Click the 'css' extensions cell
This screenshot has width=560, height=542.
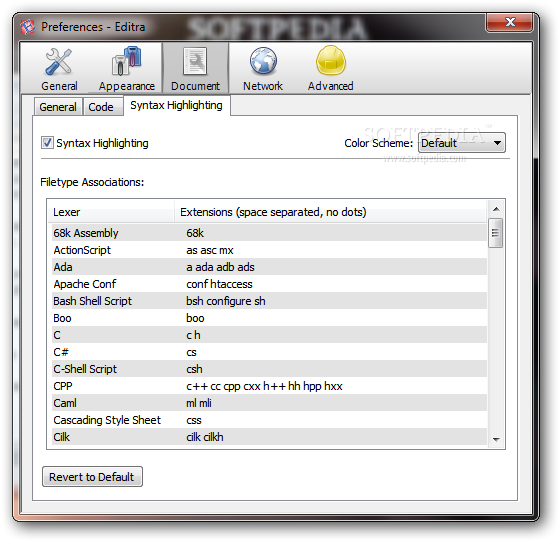194,420
